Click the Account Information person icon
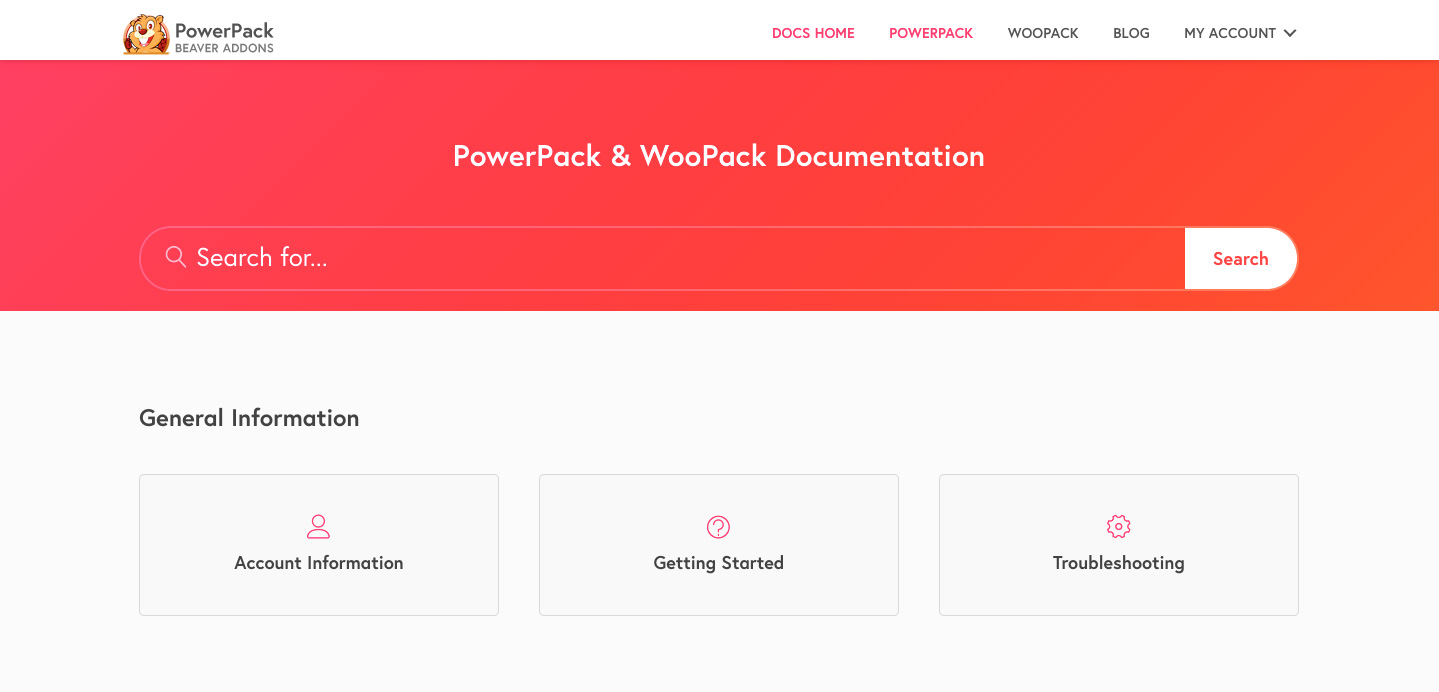Screen dimensions: 1439x692 pos(318,526)
